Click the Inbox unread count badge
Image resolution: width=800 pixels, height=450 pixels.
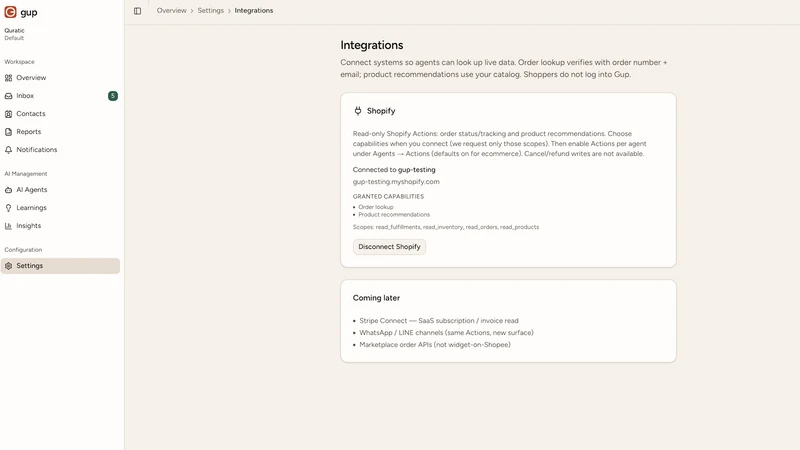coord(113,96)
